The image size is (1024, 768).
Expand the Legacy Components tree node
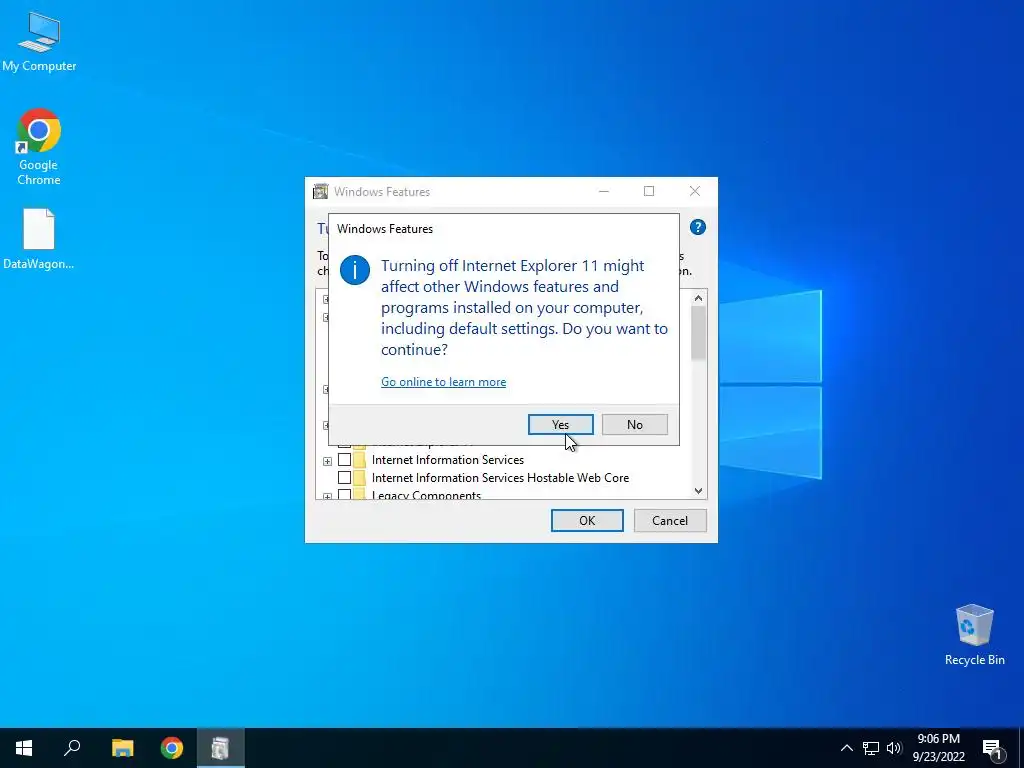[327, 496]
